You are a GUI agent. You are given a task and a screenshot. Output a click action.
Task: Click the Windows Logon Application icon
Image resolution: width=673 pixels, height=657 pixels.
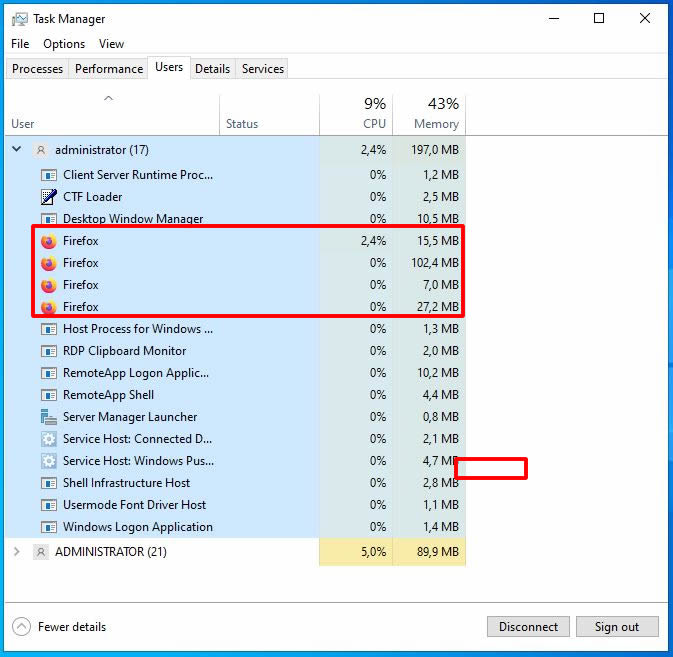click(49, 527)
